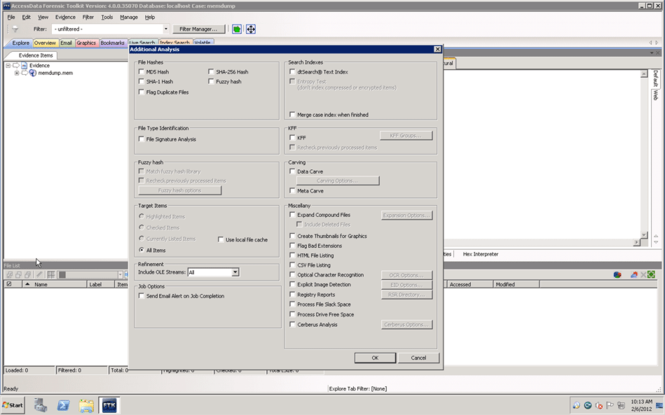Image resolution: width=665 pixels, height=415 pixels.
Task: Open the Tools menu
Action: 107,17
